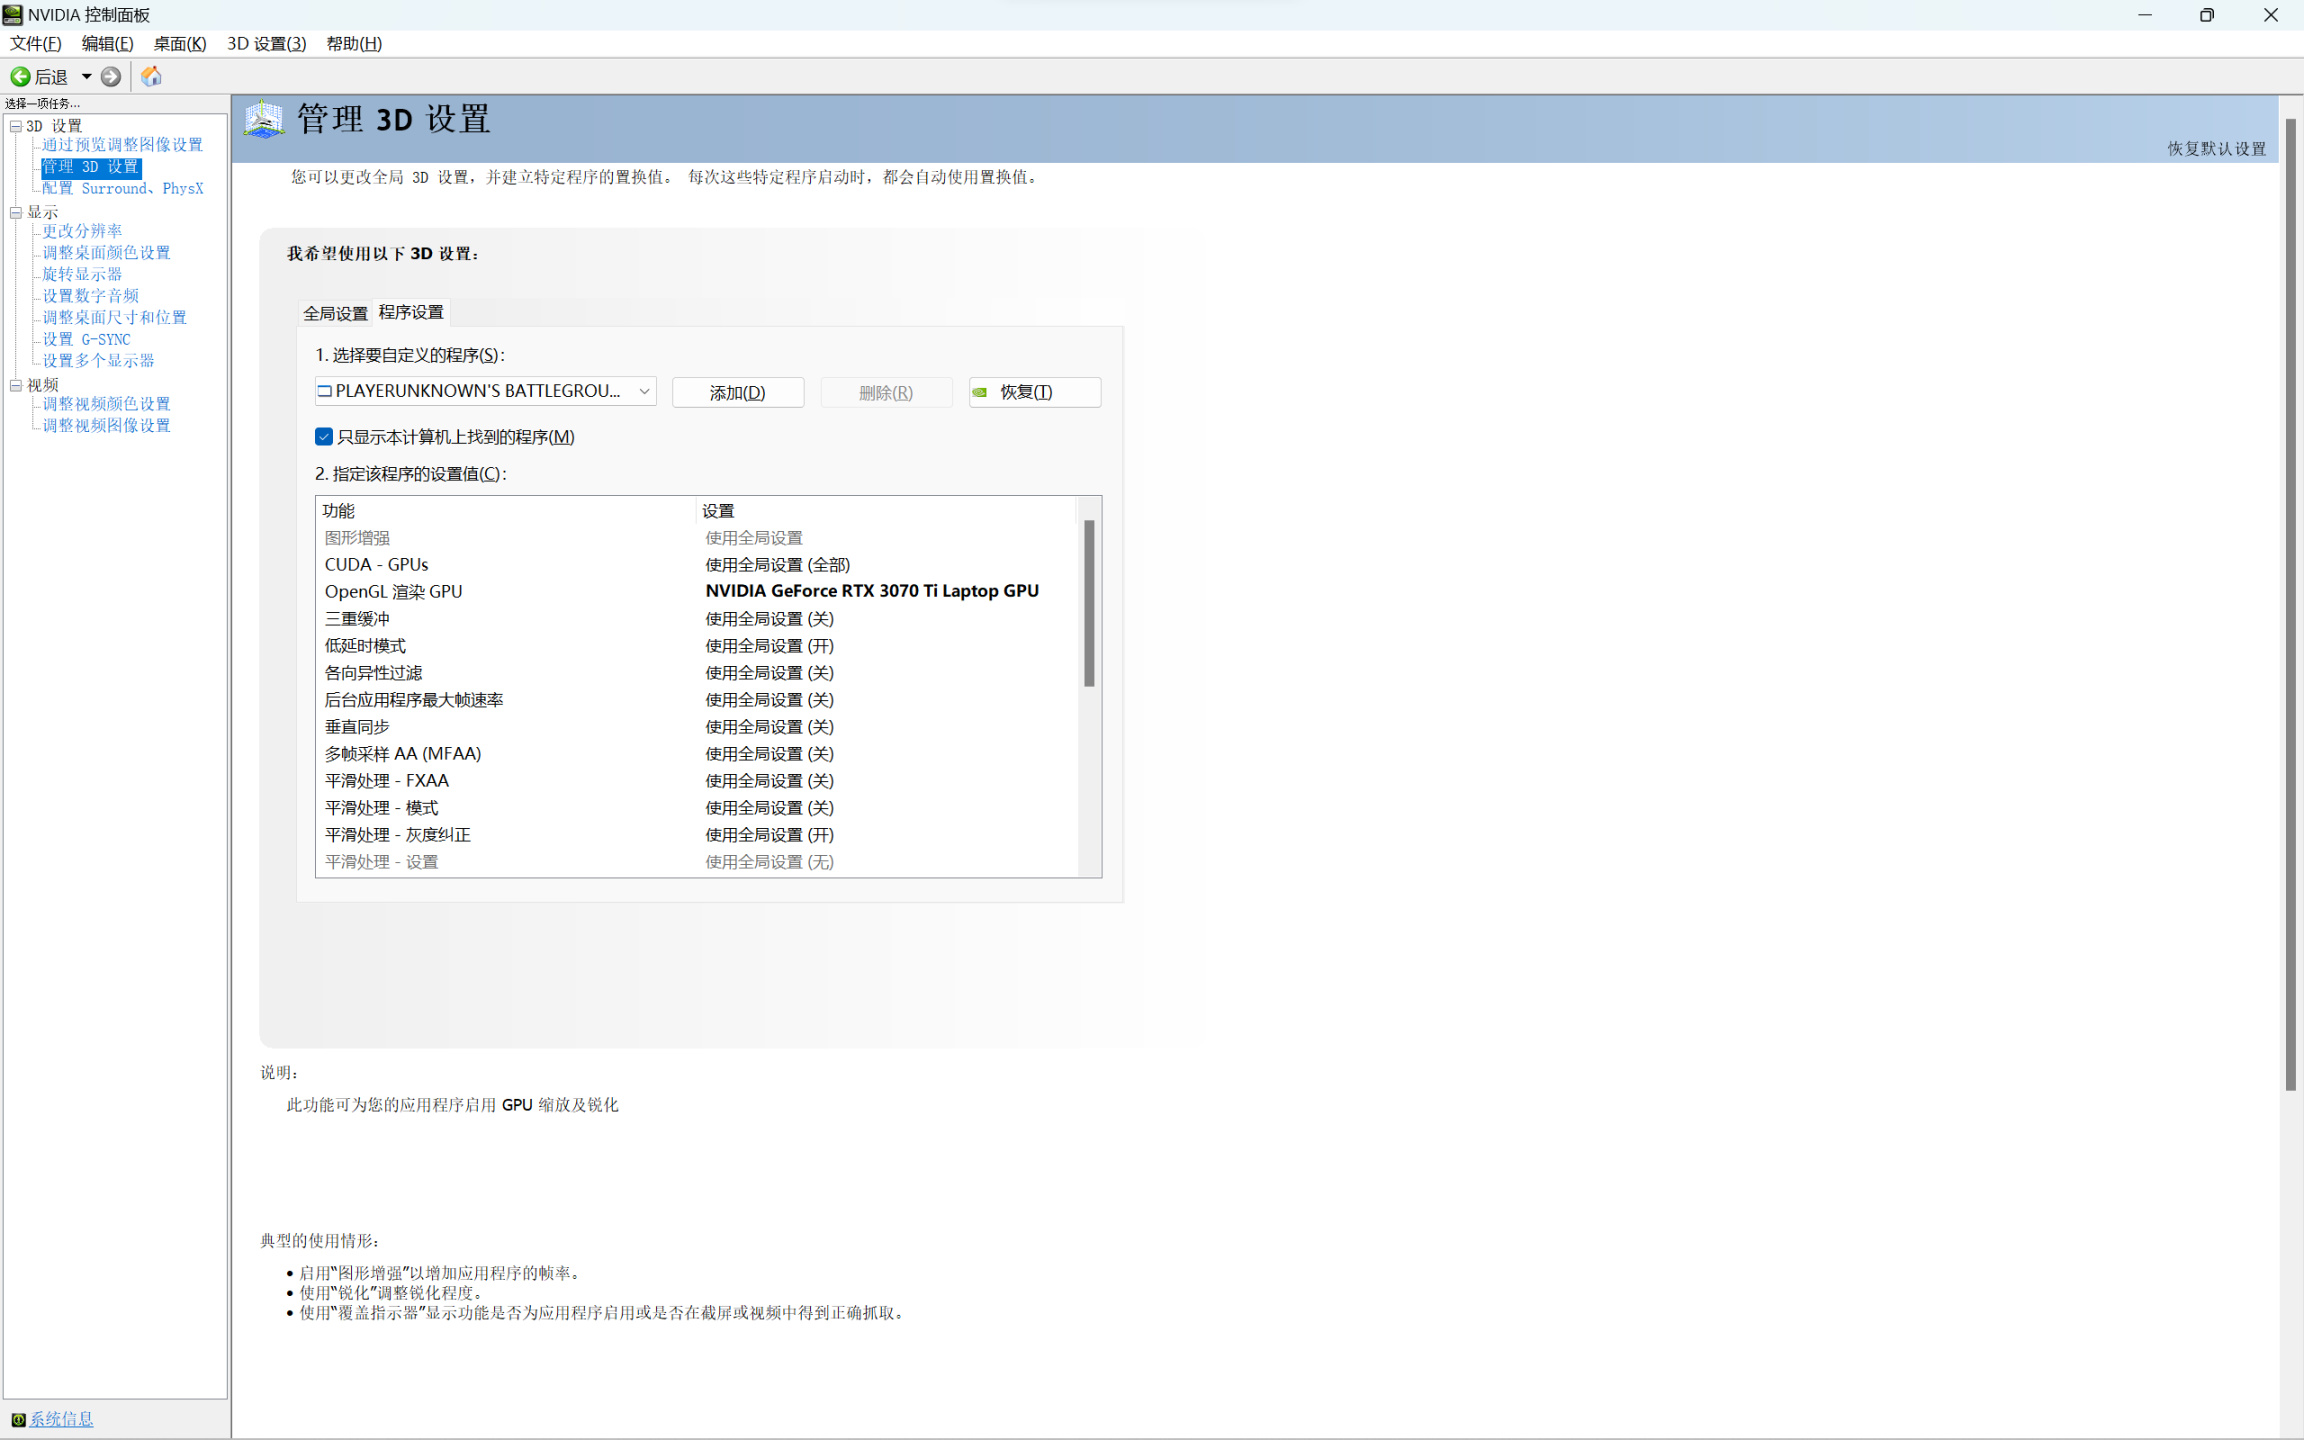Open 调整桌面颜色设置 in sidebar
Screen dimensions: 2304x1440
[x=106, y=253]
